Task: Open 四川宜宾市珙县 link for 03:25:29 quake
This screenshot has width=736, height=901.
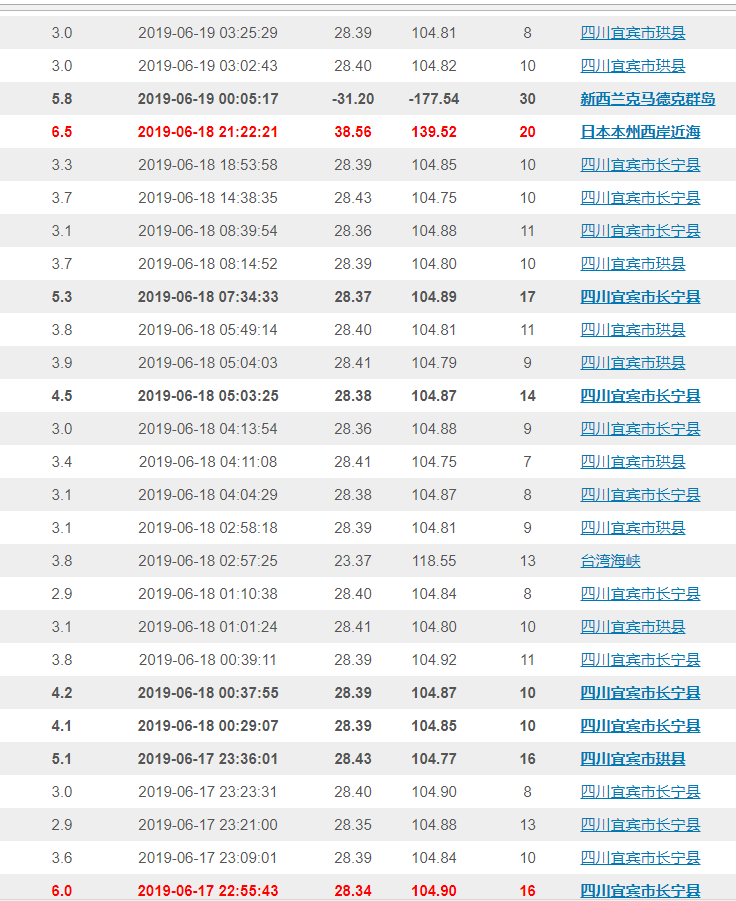Action: tap(632, 33)
